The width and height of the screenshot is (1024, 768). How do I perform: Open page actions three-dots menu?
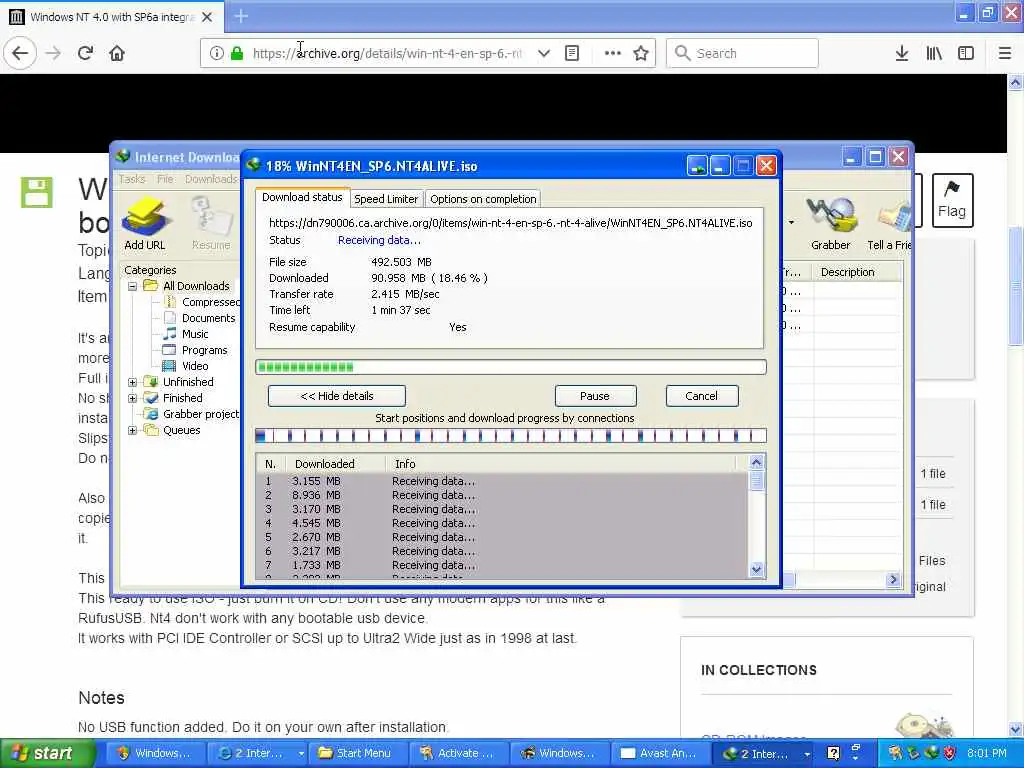click(612, 54)
